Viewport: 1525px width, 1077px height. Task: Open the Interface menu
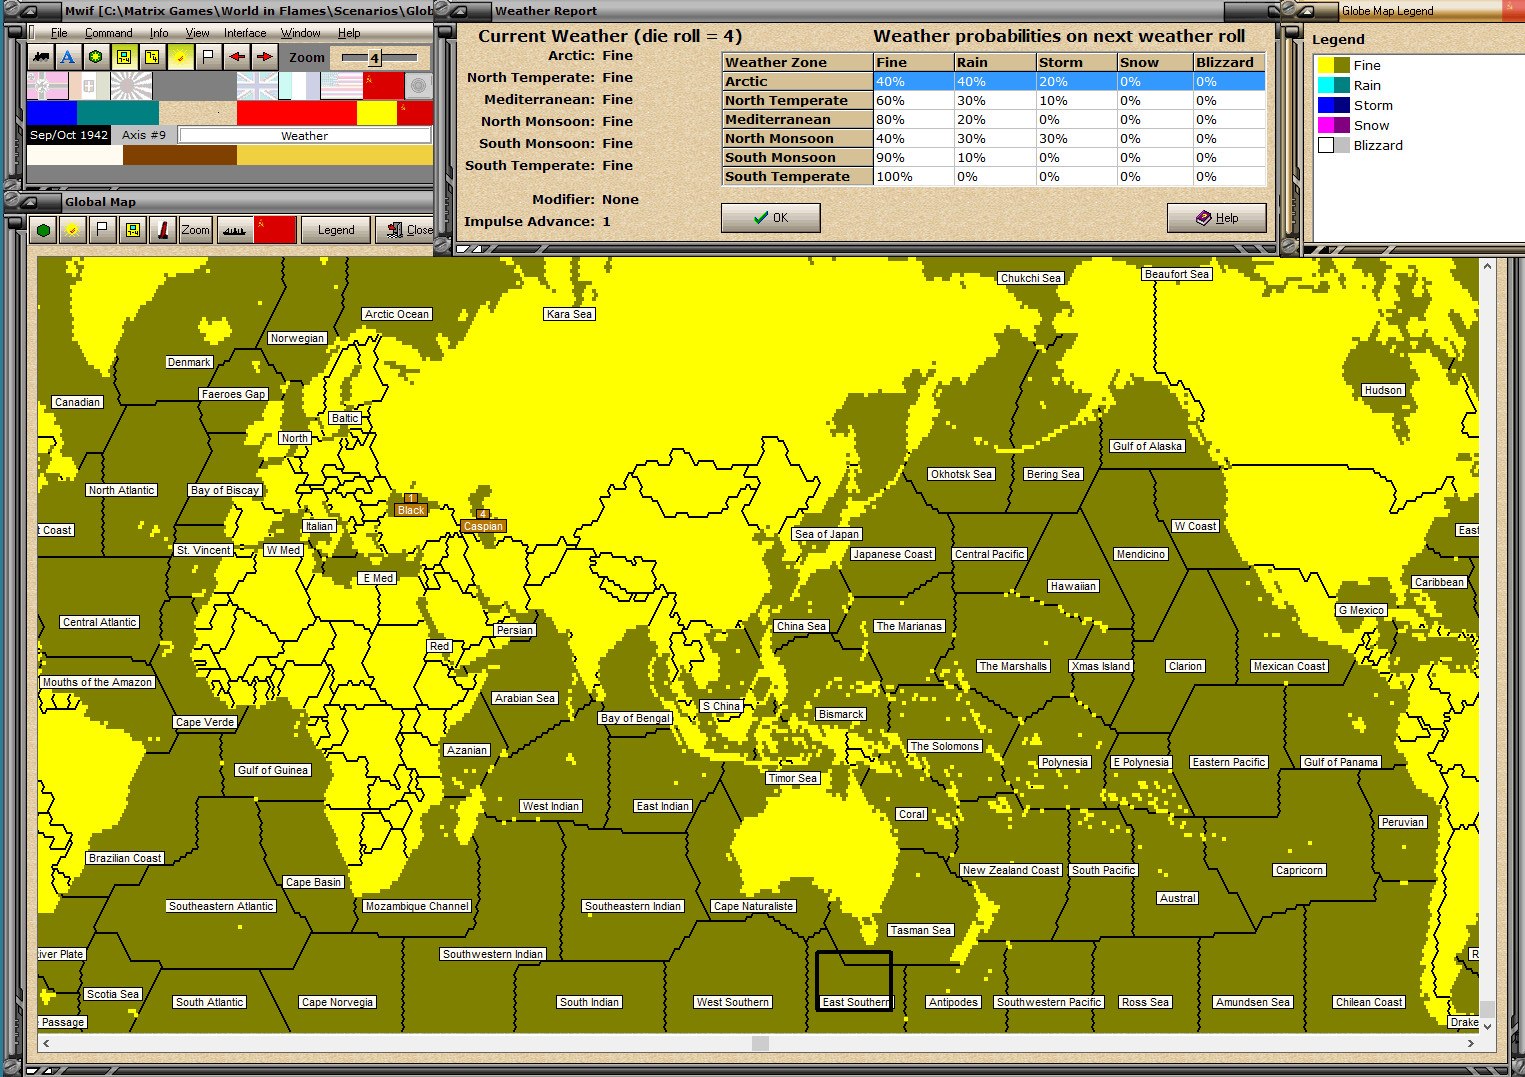pos(245,33)
